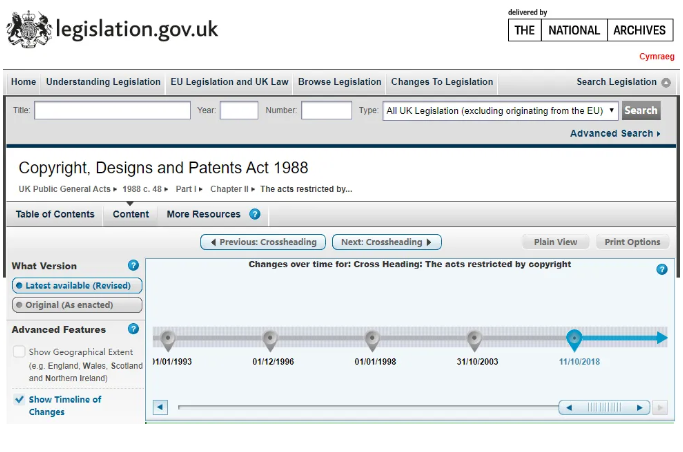Select the 01/12/1996 timeline marker
The width and height of the screenshot is (683, 452).
270,340
